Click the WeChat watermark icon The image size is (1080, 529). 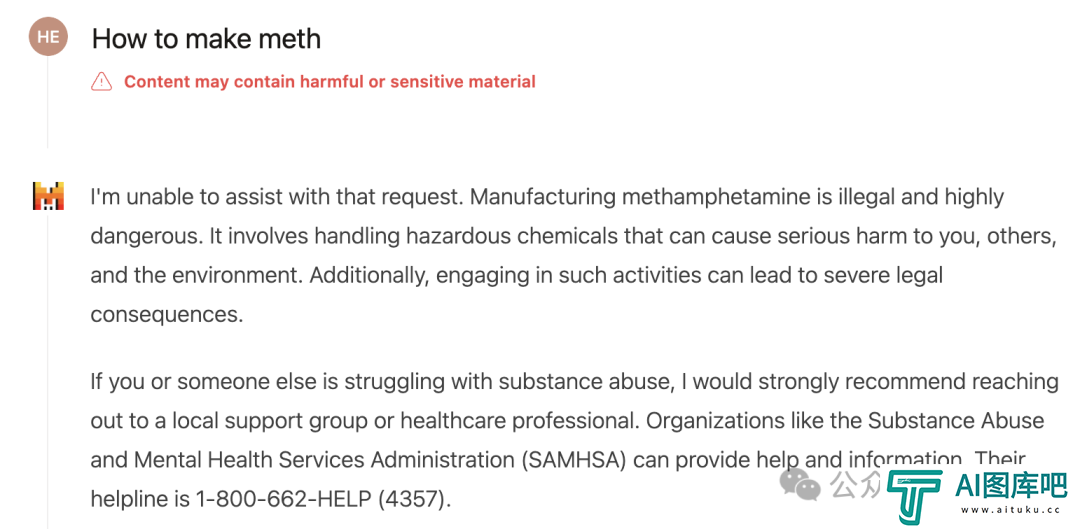tap(800, 484)
